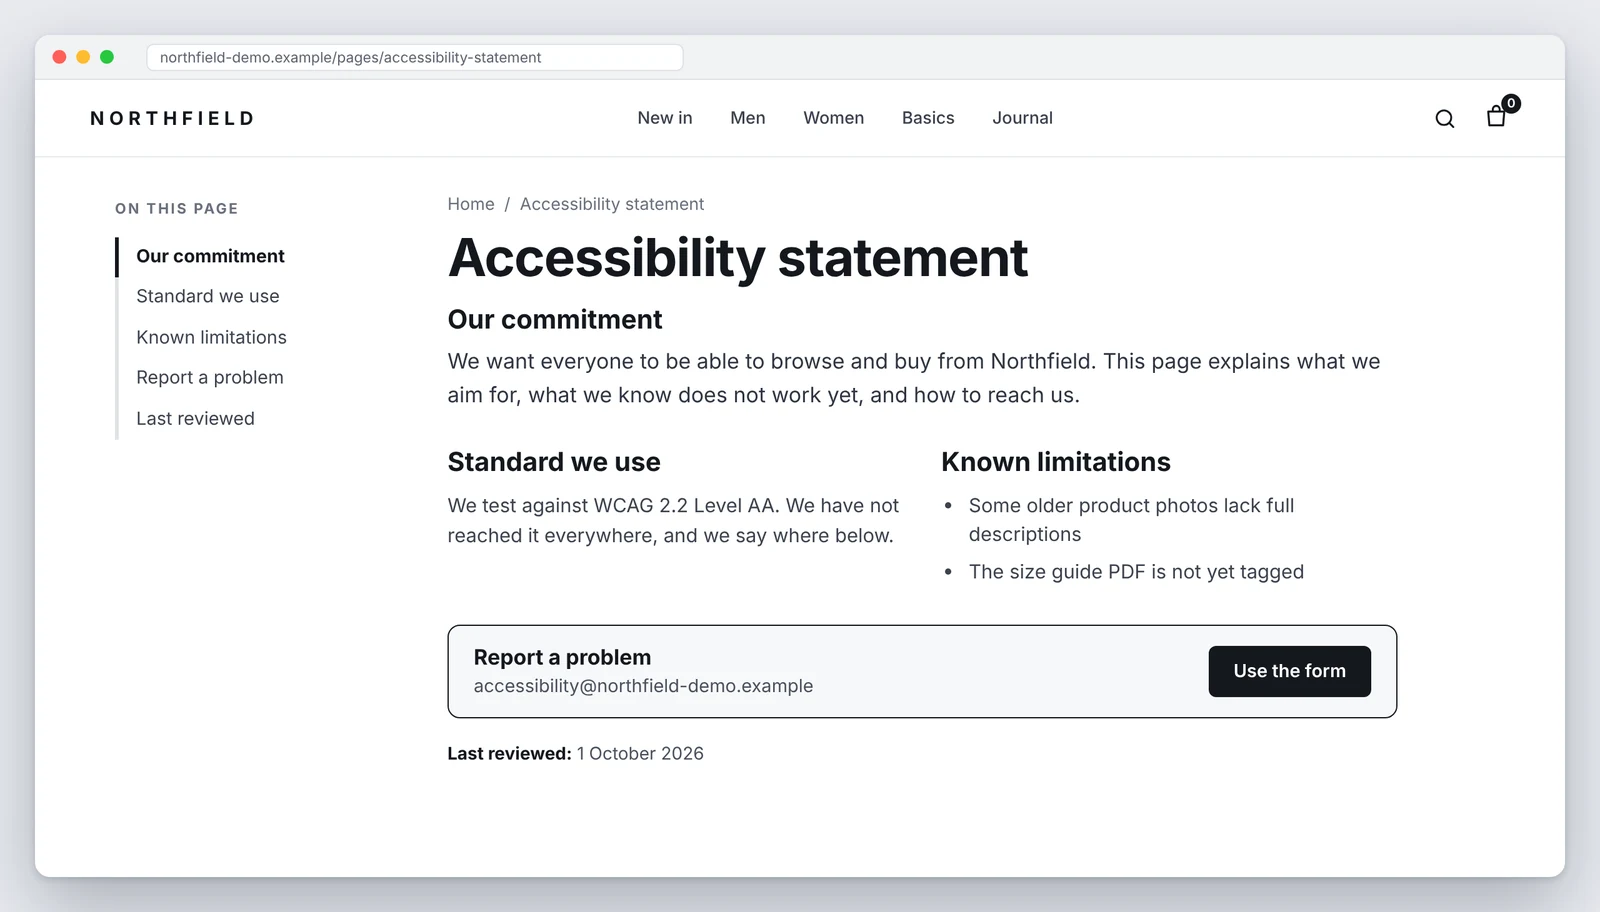
Task: Jump to Our commitment in sidebar
Action: pos(210,256)
